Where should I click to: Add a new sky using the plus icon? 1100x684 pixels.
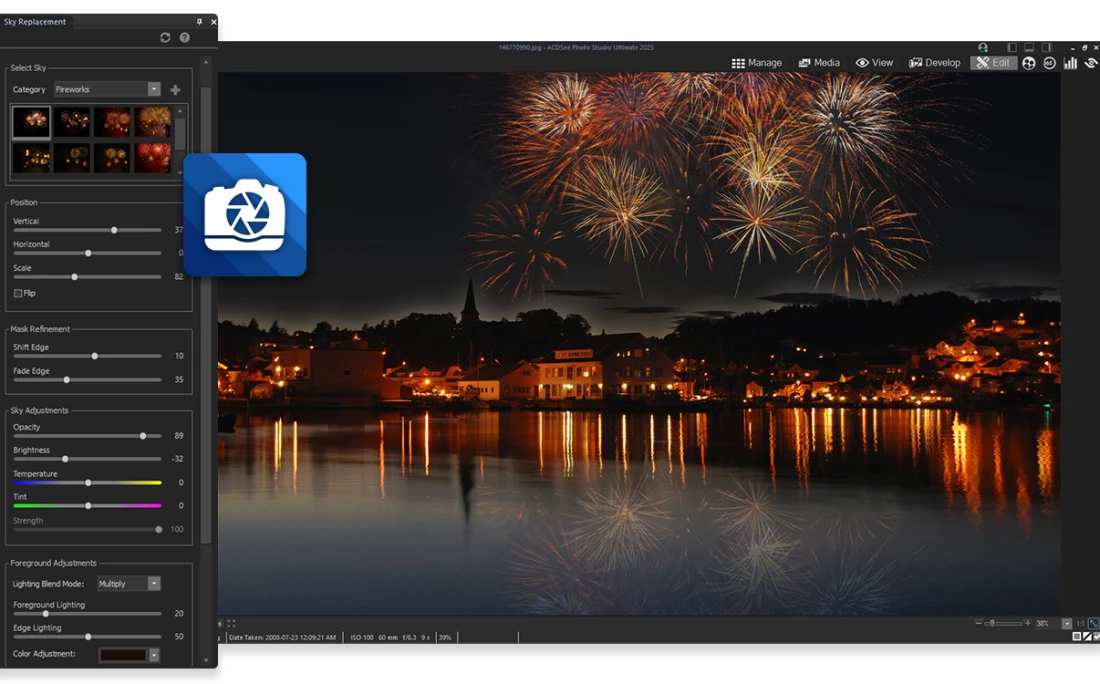click(x=176, y=90)
